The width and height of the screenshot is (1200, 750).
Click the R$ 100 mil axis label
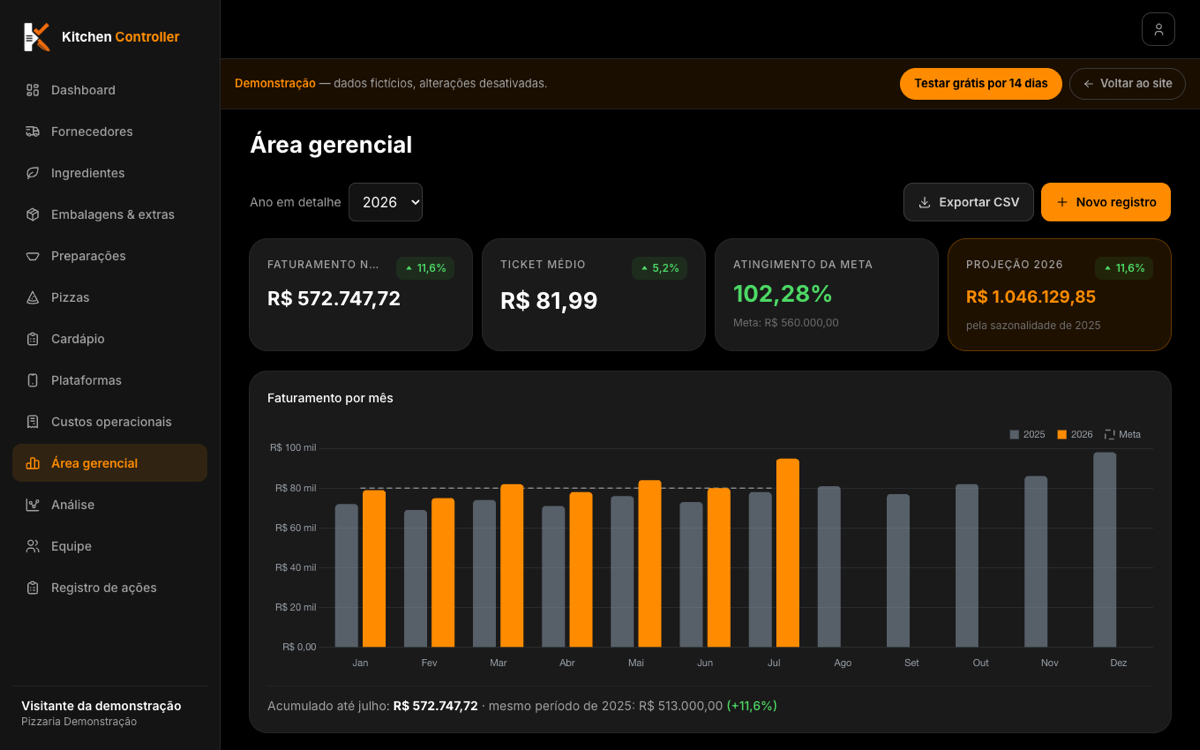pyautogui.click(x=293, y=448)
